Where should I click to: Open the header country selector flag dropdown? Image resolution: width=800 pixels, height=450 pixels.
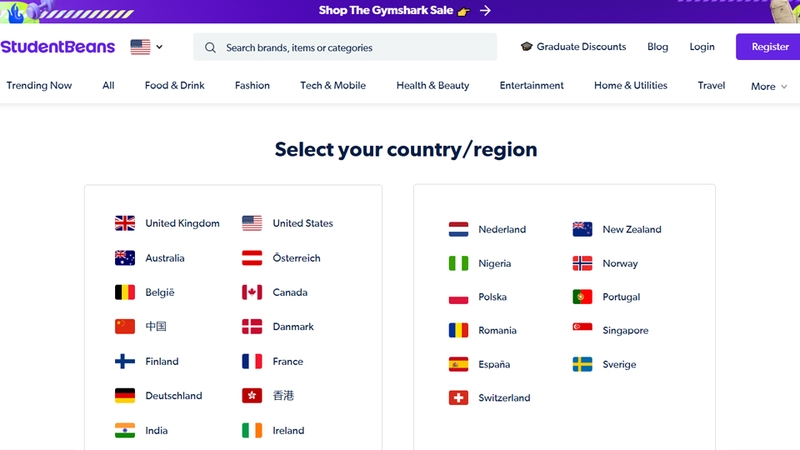pos(146,47)
